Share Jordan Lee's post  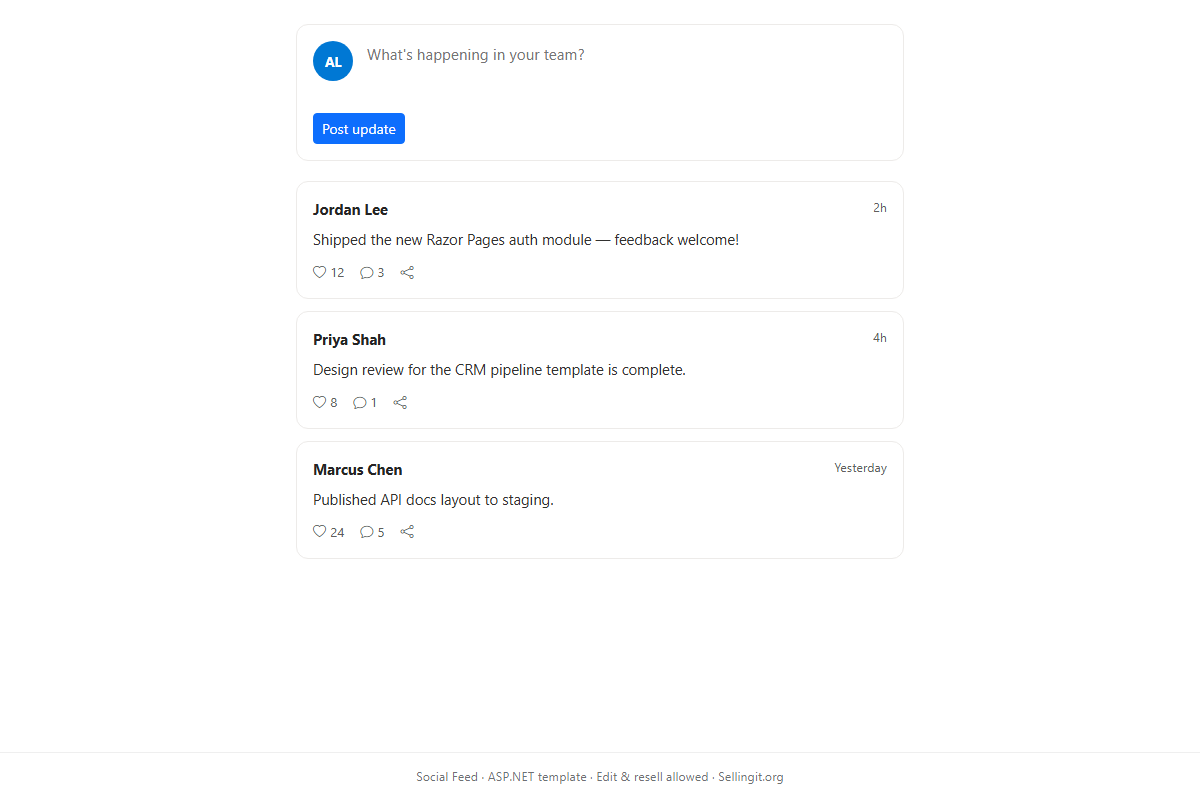tap(407, 272)
